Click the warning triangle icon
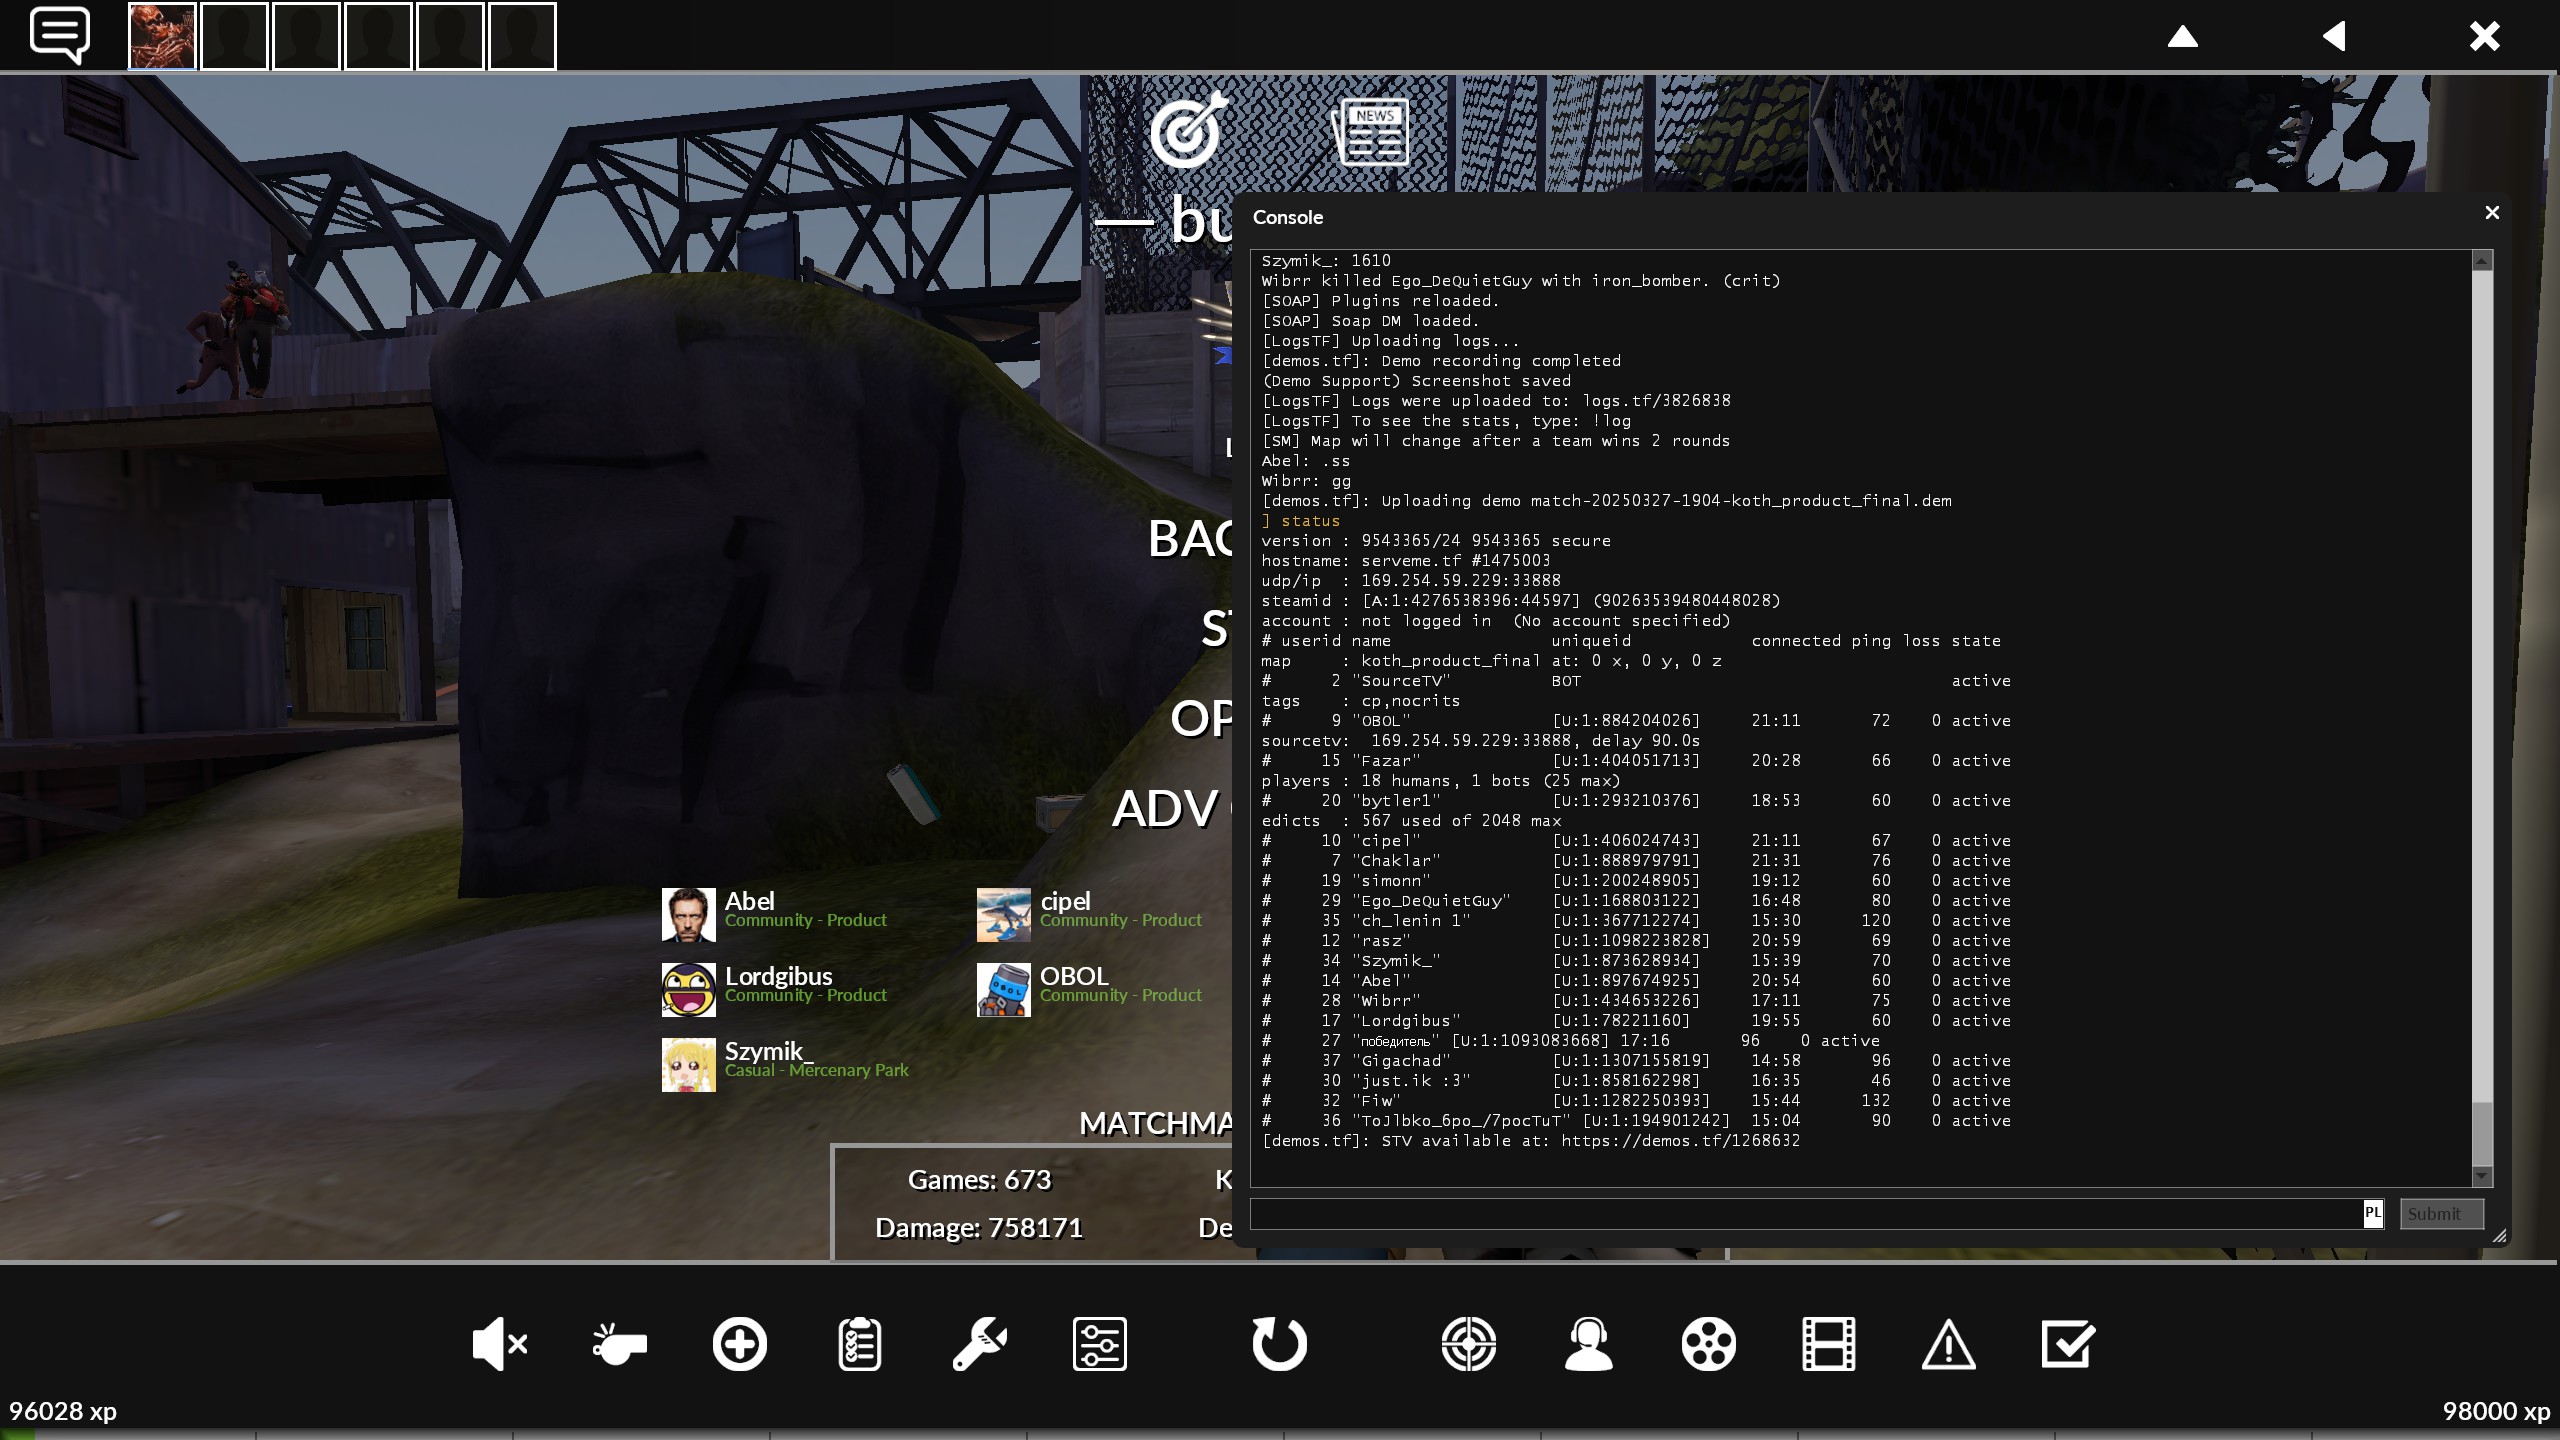The image size is (2560, 1440). 1948,1343
